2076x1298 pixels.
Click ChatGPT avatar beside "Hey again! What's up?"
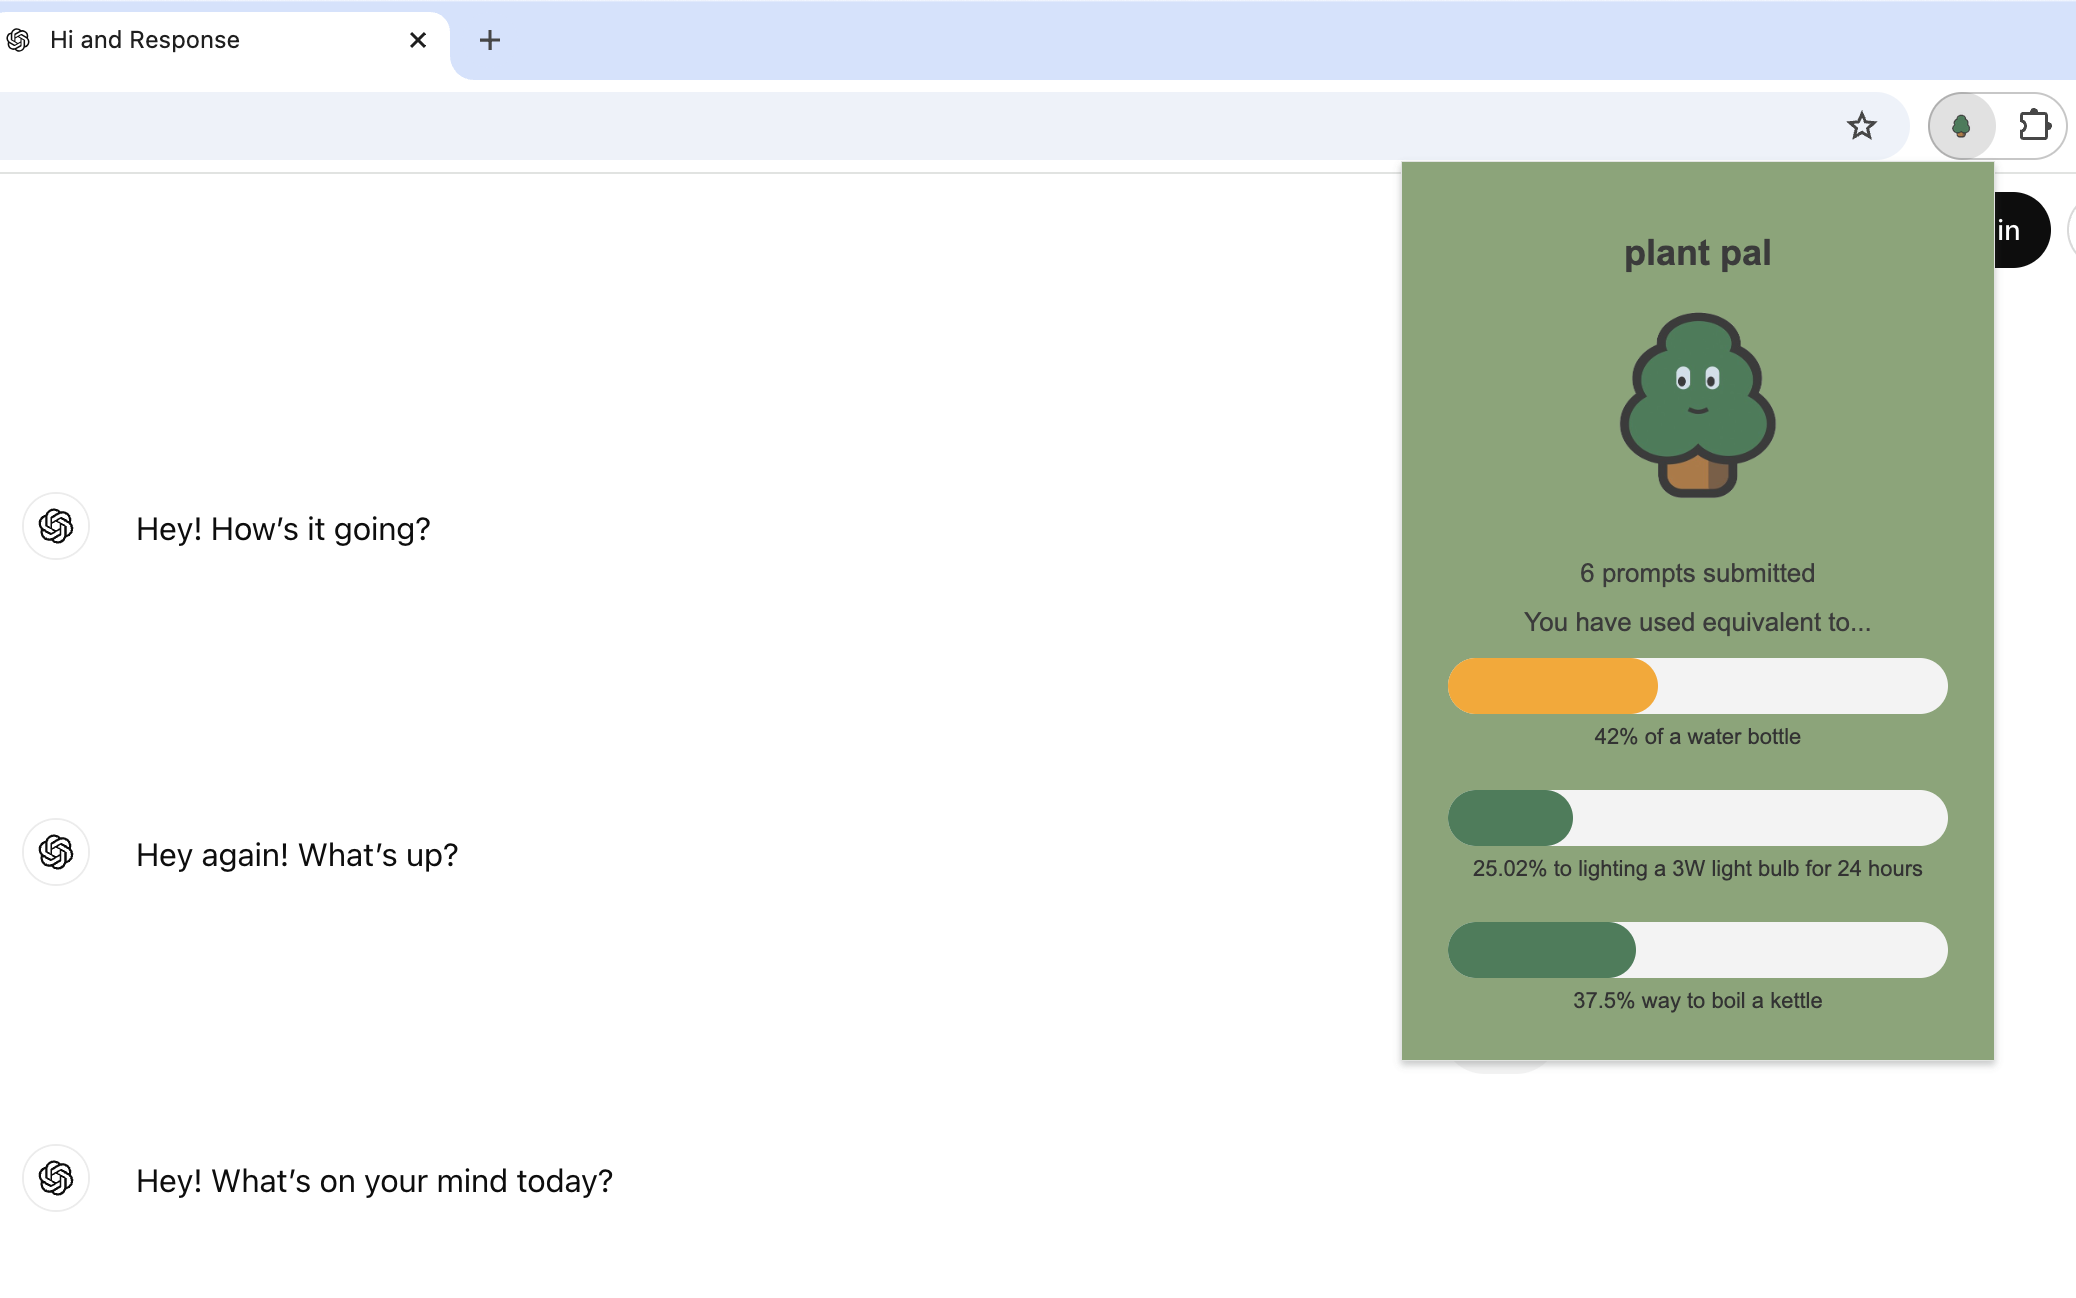click(x=56, y=852)
